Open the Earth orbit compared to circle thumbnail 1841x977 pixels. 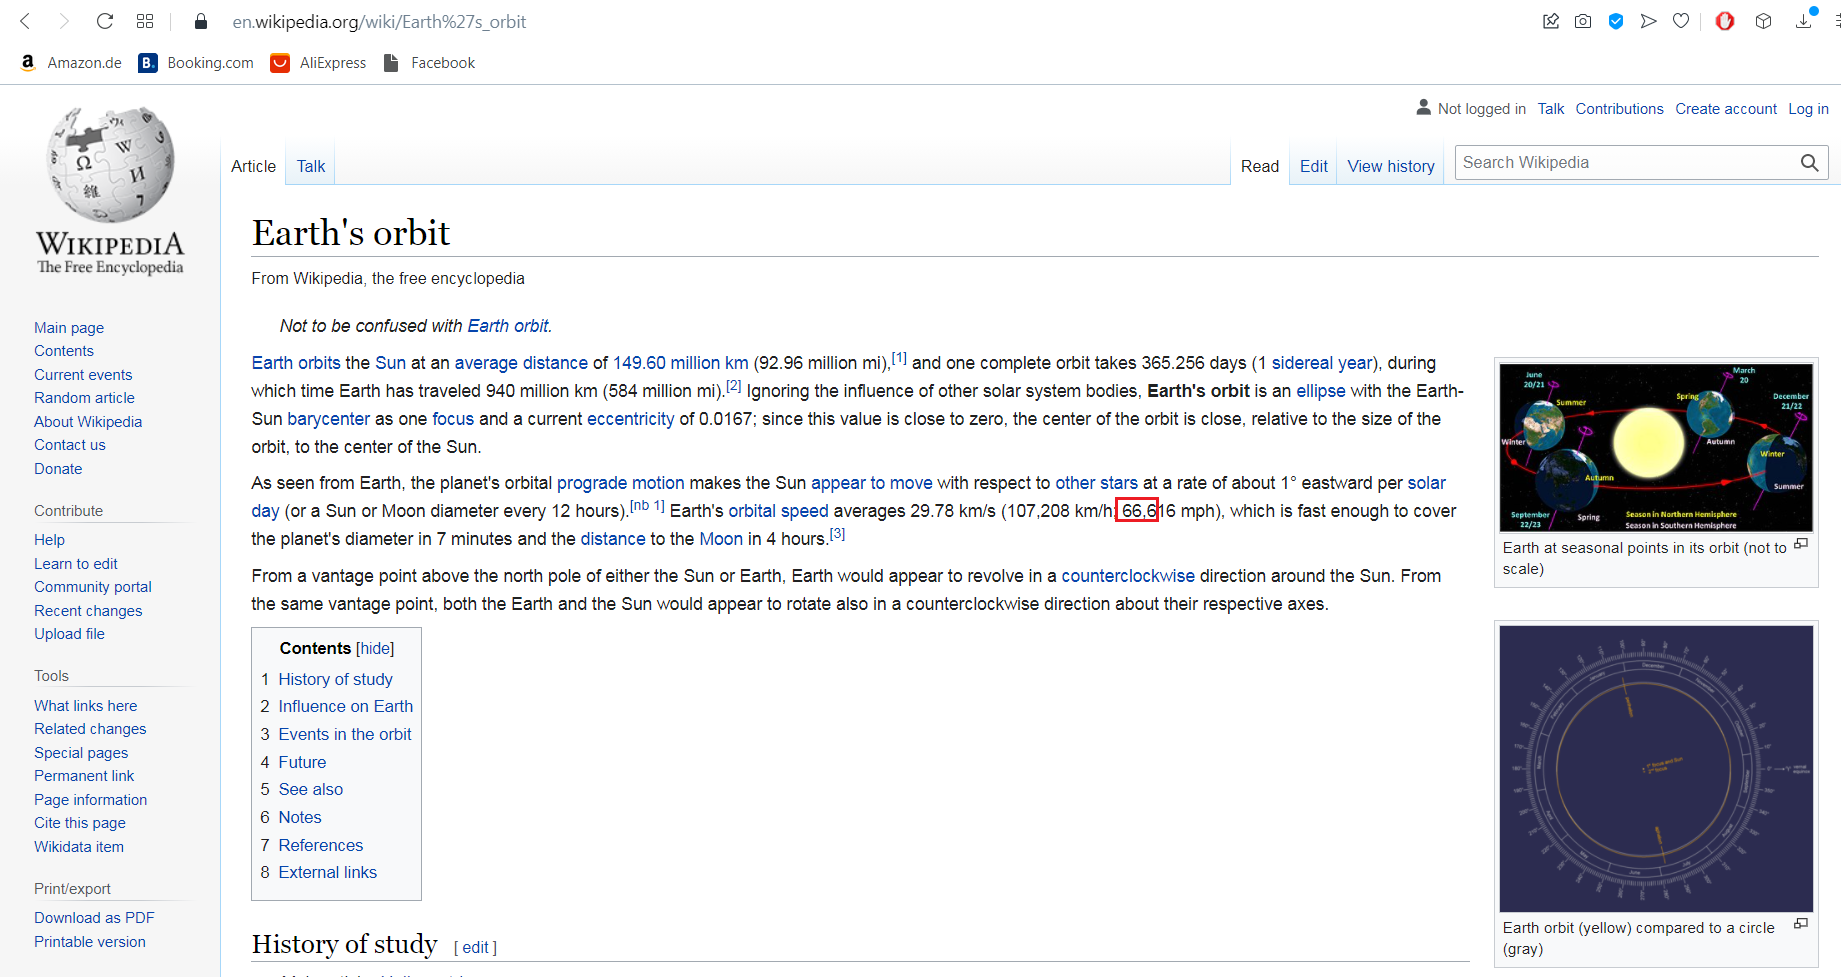click(x=1656, y=768)
